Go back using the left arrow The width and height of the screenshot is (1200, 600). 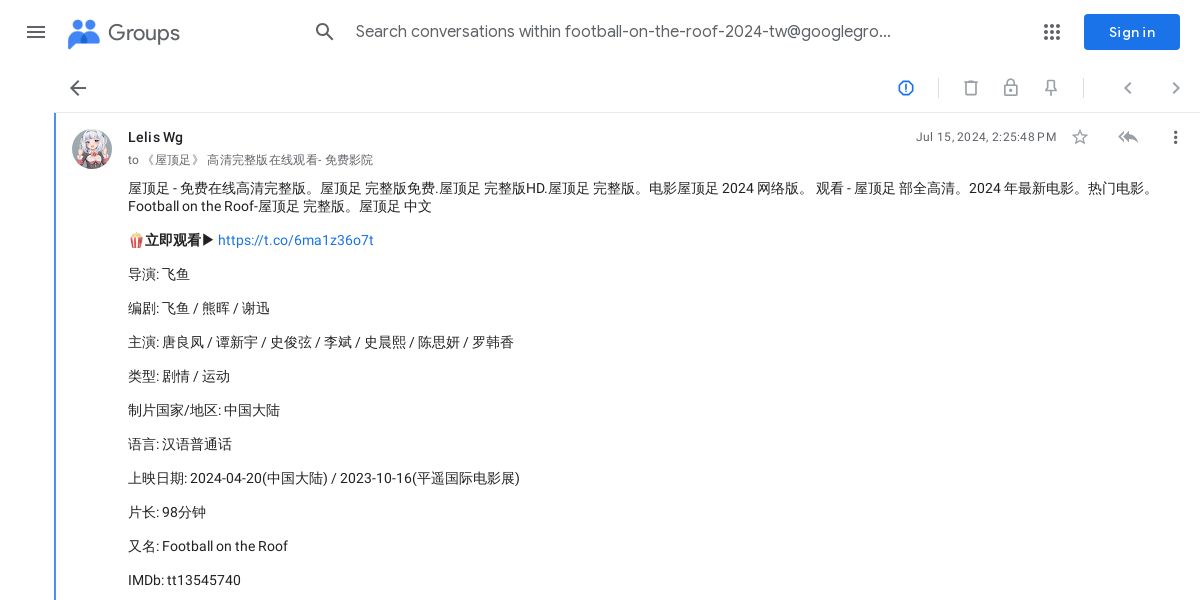point(78,88)
